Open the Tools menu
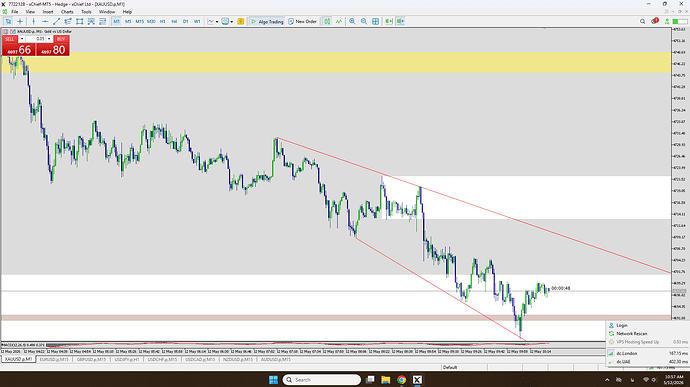The image size is (690, 387). (x=86, y=12)
